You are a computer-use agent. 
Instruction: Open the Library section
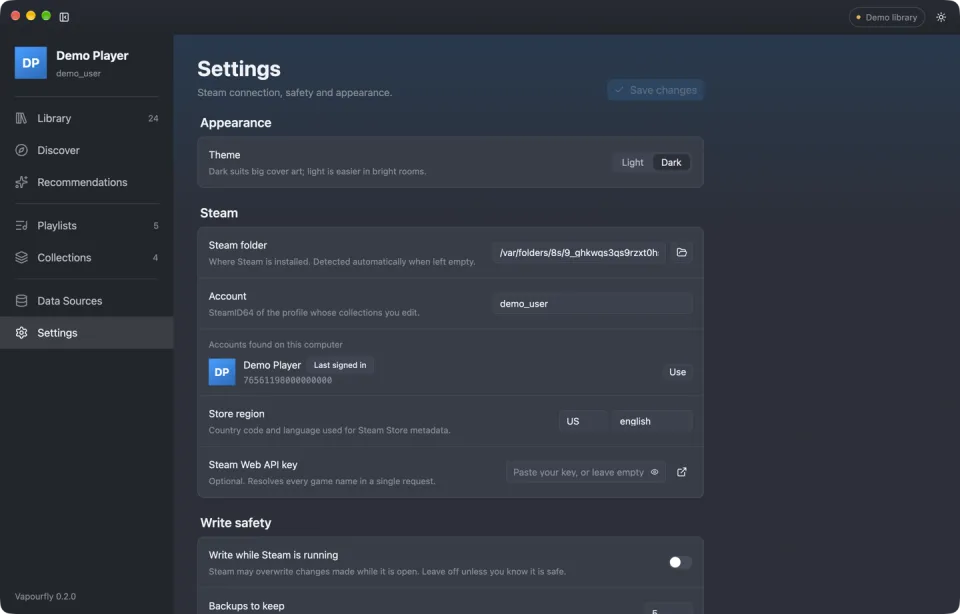click(x=86, y=118)
